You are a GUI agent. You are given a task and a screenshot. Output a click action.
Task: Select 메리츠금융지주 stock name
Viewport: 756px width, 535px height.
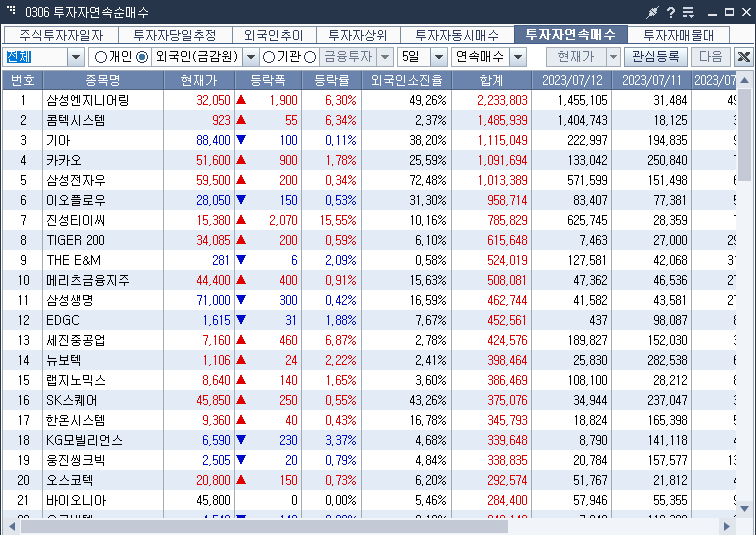pos(88,280)
